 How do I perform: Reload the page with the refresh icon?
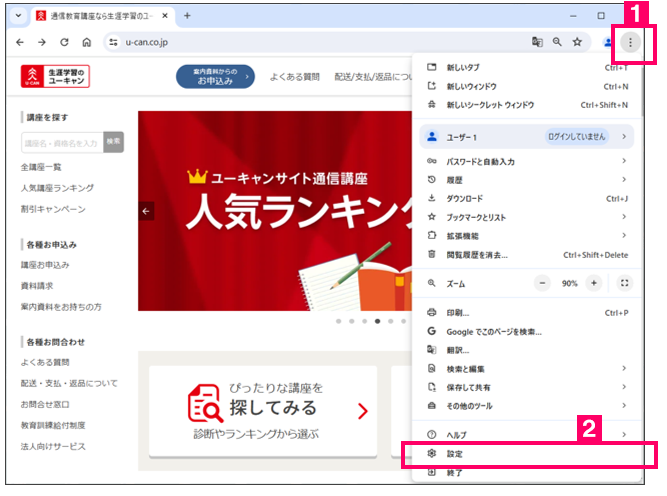point(64,42)
